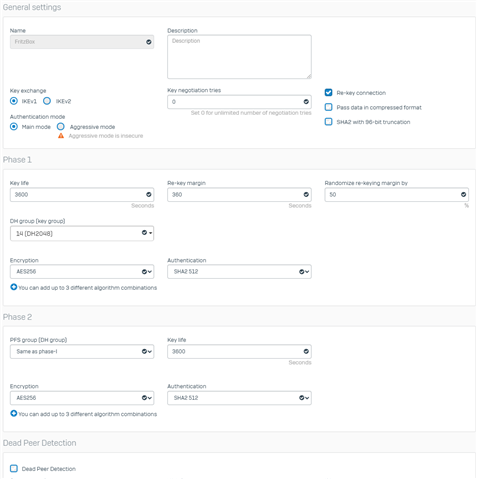Click the plus icon under Phase 1 encryption
Image resolution: width=477 pixels, height=479 pixels.
point(14,287)
